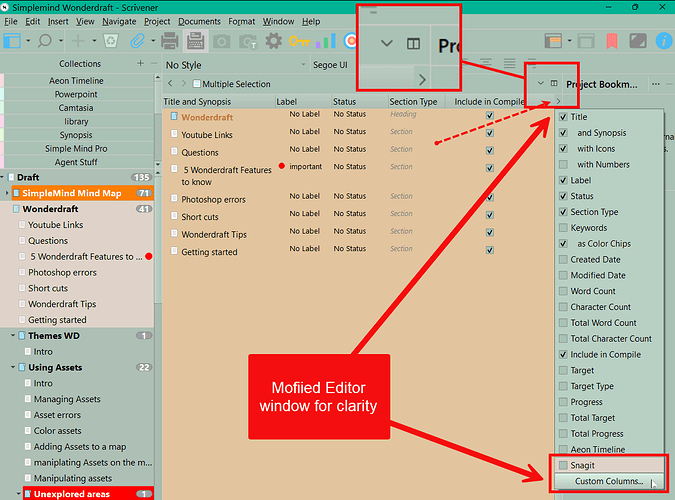Select Photoshop errors in the binder
The height and width of the screenshot is (500, 675).
(x=62, y=272)
